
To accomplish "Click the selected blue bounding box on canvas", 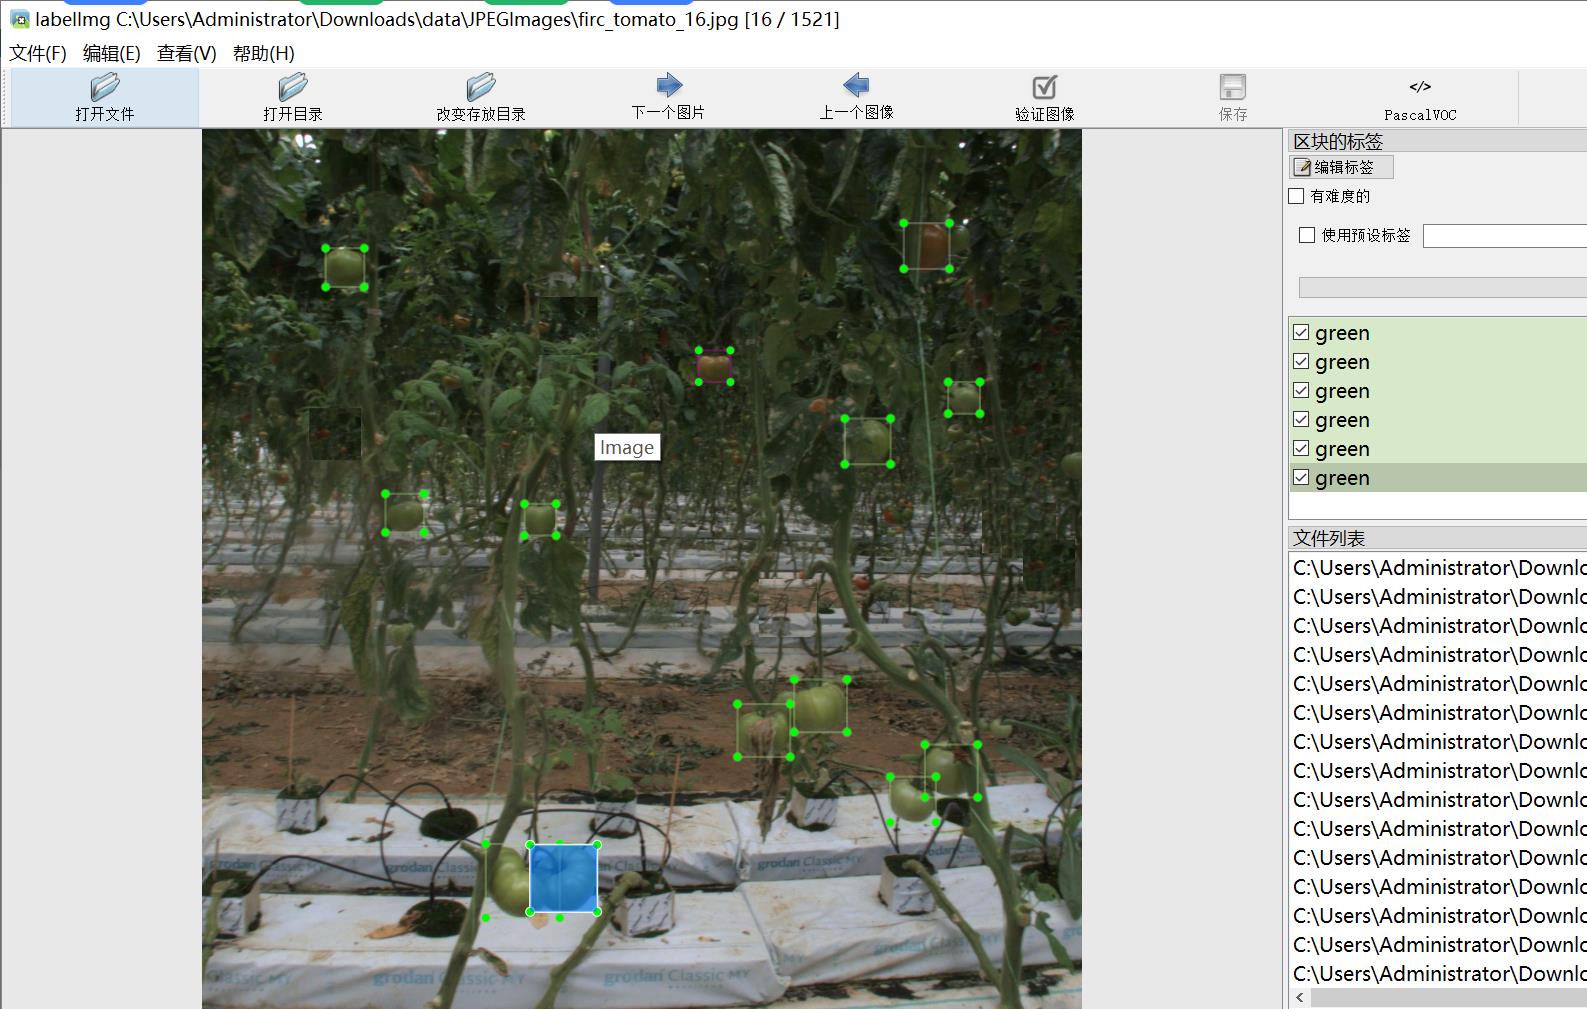I will pos(564,878).
